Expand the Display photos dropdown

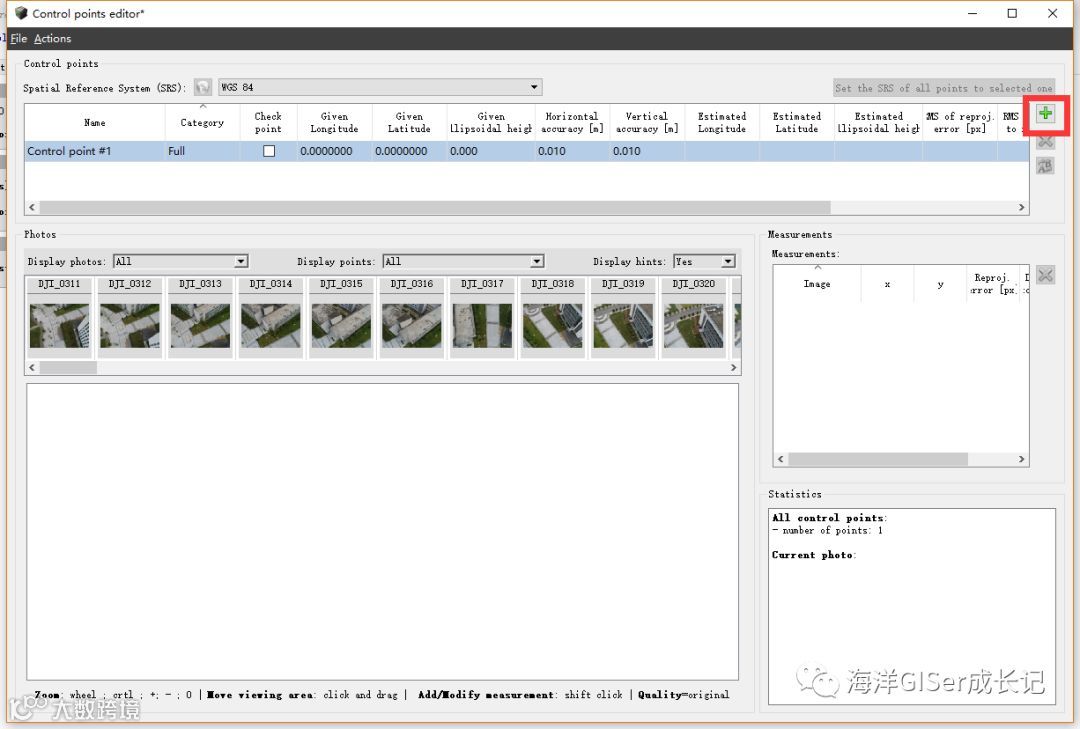click(180, 261)
